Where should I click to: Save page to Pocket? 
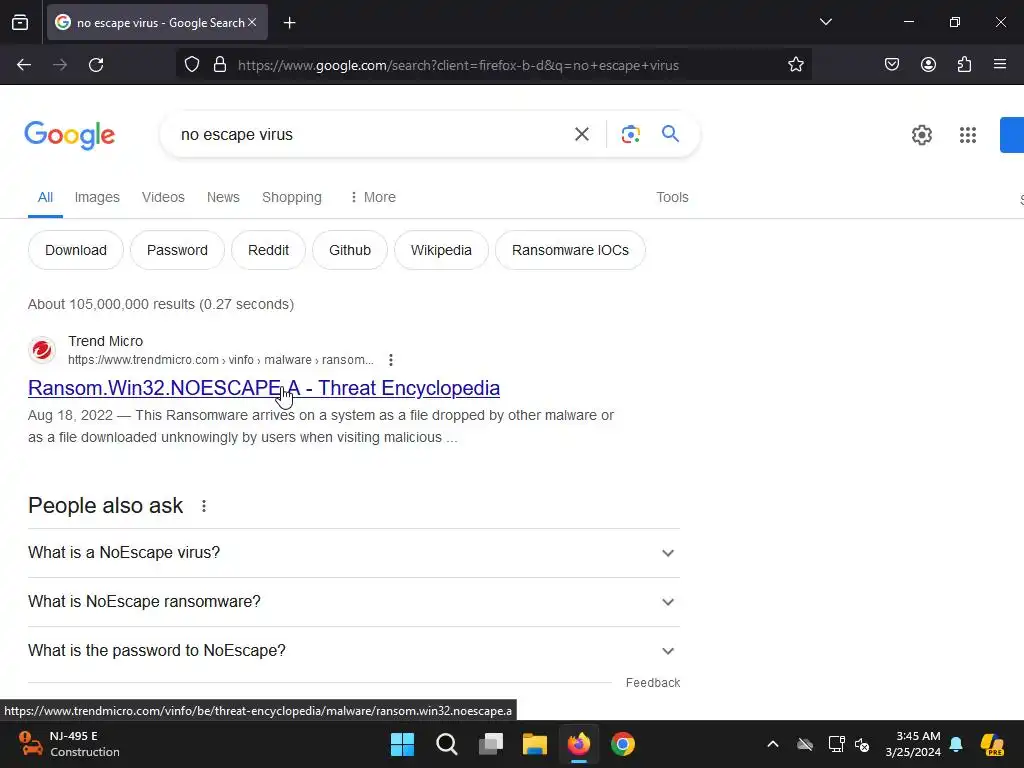[892, 65]
